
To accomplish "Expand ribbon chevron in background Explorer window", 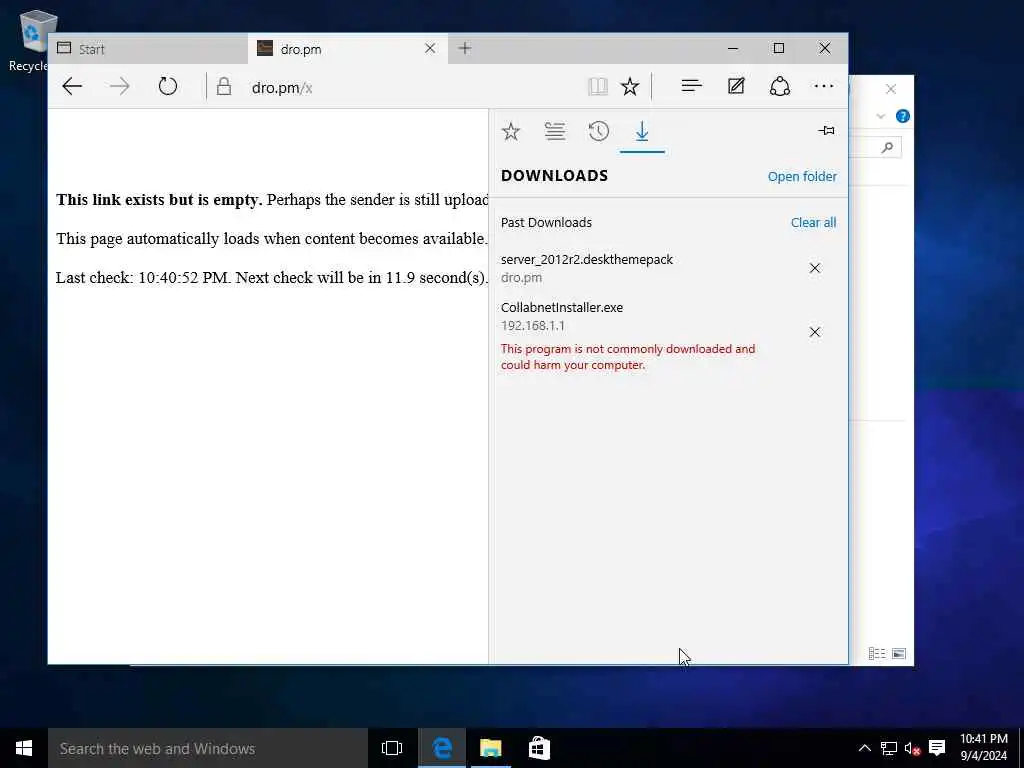I will click(x=880, y=116).
